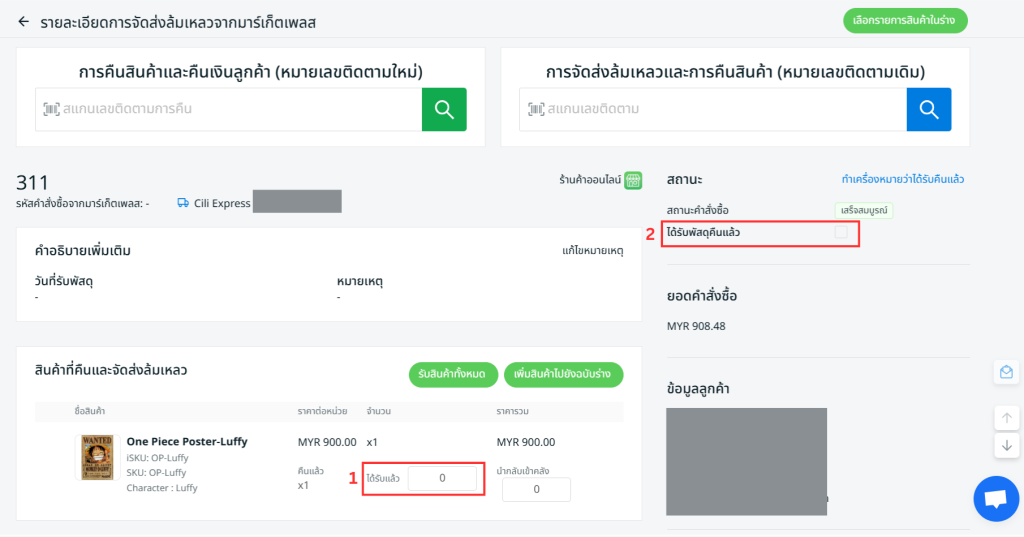Image resolution: width=1024 pixels, height=537 pixels.
Task: Click the ได้รับแล้ว quantity field
Action: pyautogui.click(x=442, y=479)
